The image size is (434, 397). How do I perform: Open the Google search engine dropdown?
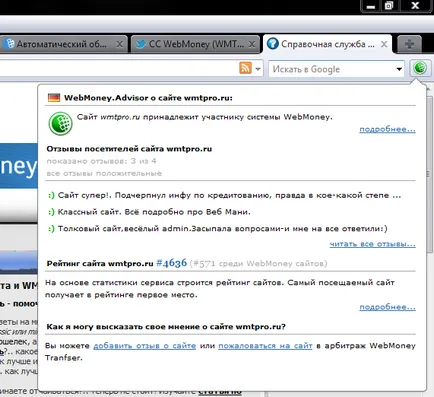point(399,69)
